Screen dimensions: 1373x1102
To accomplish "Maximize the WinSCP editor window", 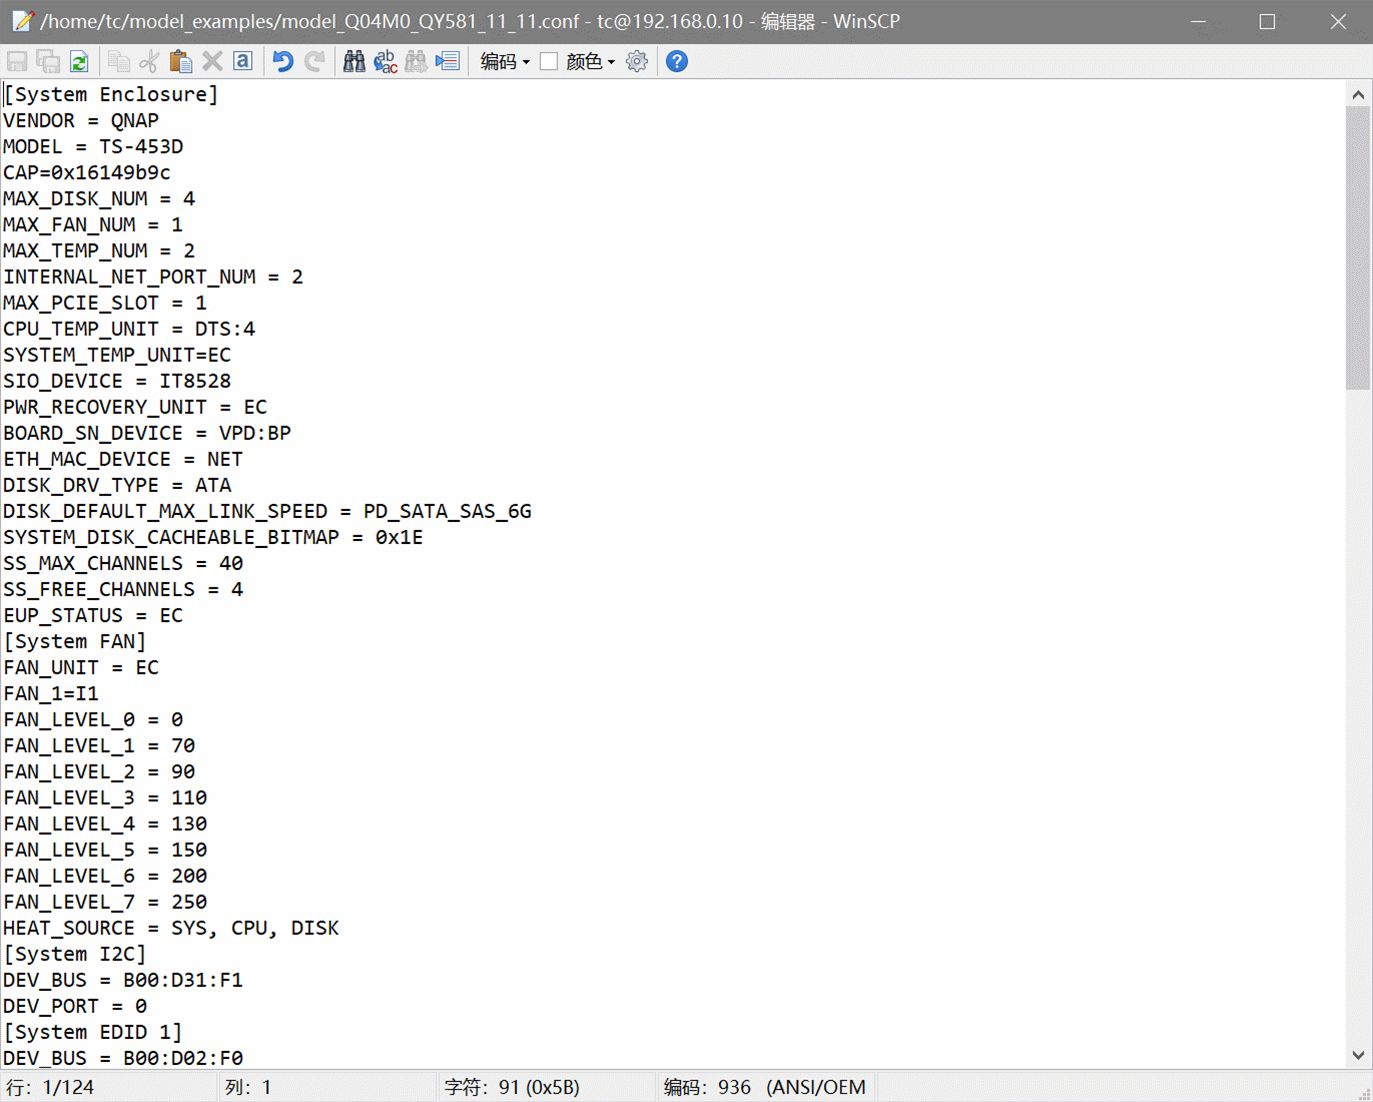I will 1267,21.
